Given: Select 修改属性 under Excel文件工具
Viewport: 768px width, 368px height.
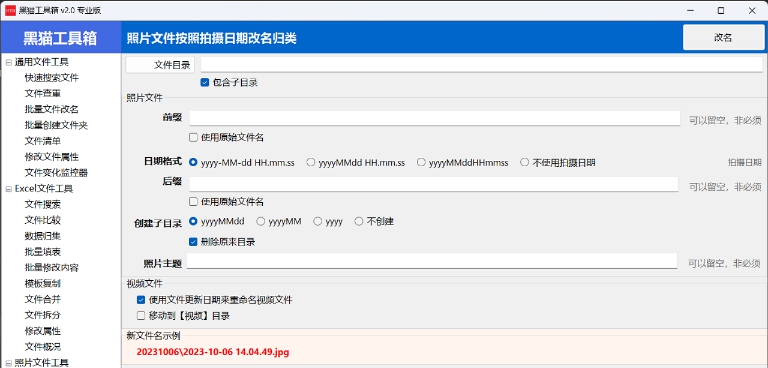Looking at the screenshot, I should tap(43, 331).
